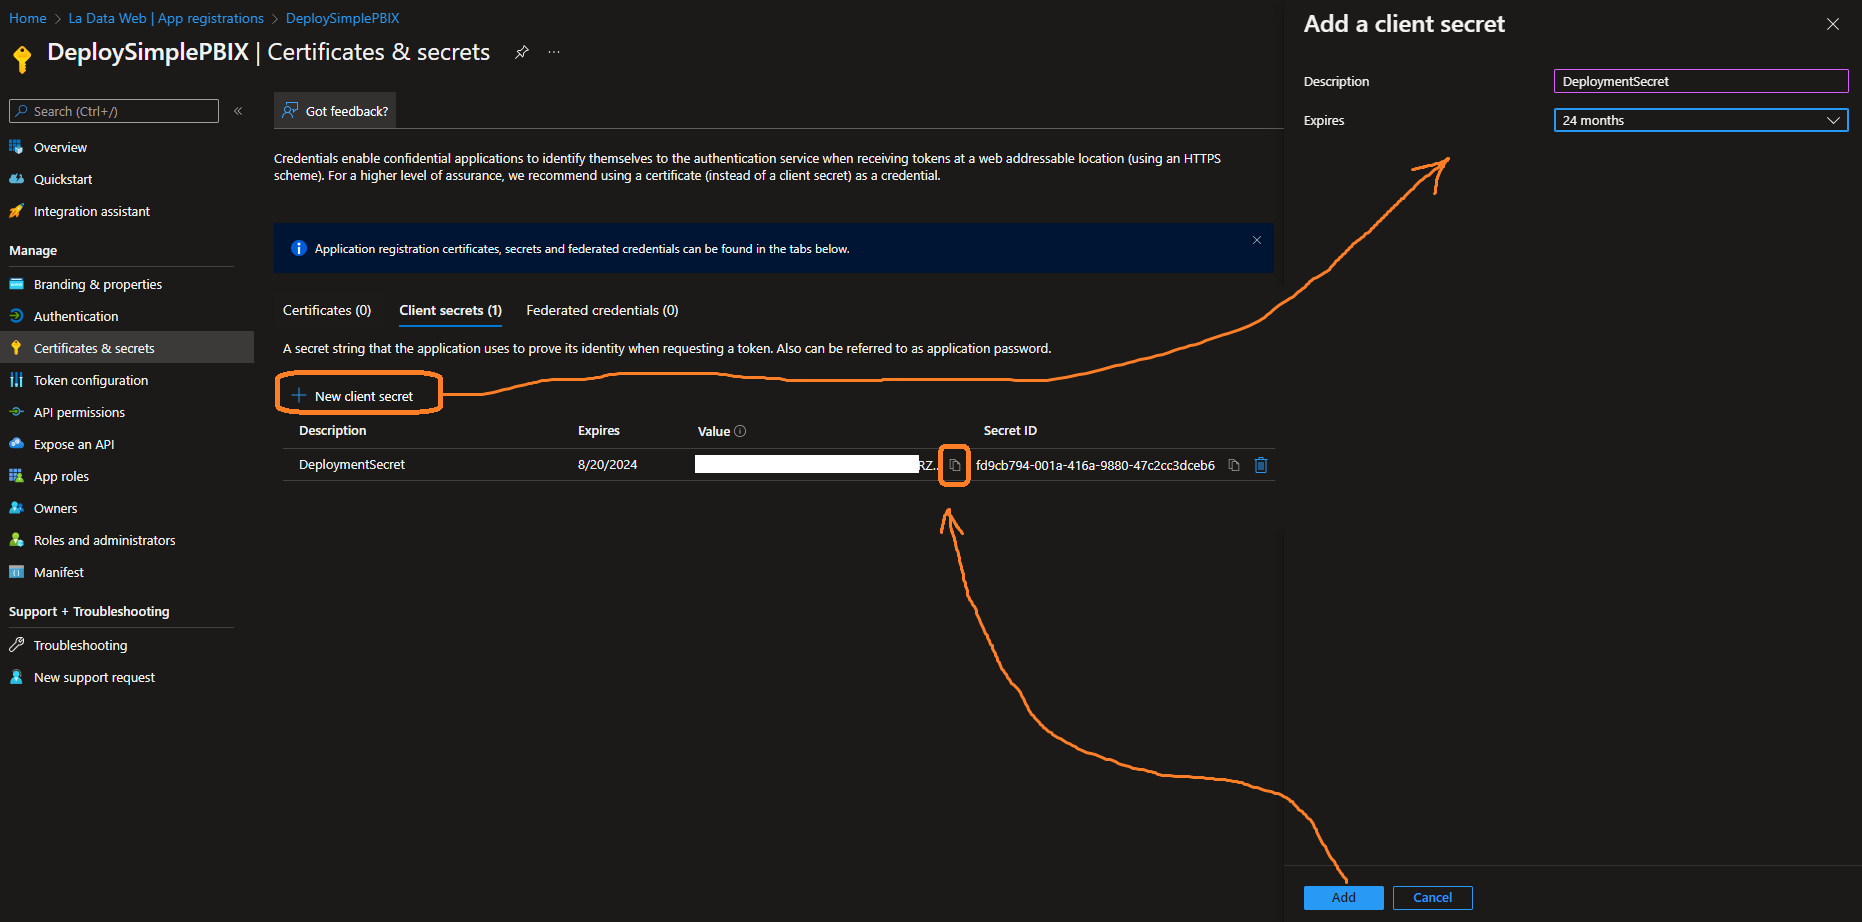Go to Home breadcrumb link
This screenshot has width=1862, height=922.
pos(27,18)
